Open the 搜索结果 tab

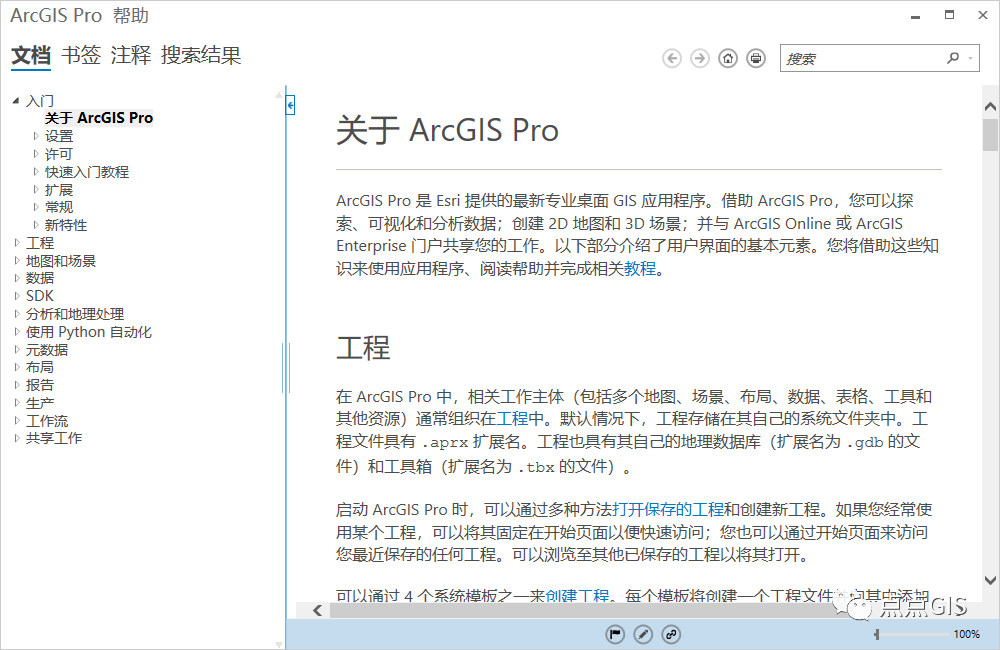pos(199,56)
